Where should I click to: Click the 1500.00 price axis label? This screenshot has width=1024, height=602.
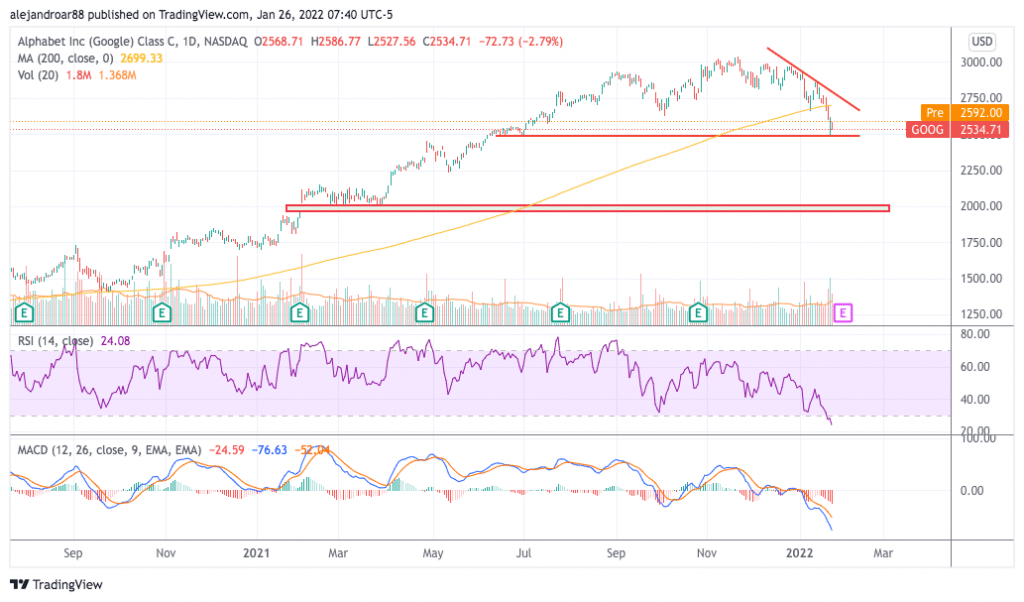pyautogui.click(x=981, y=278)
